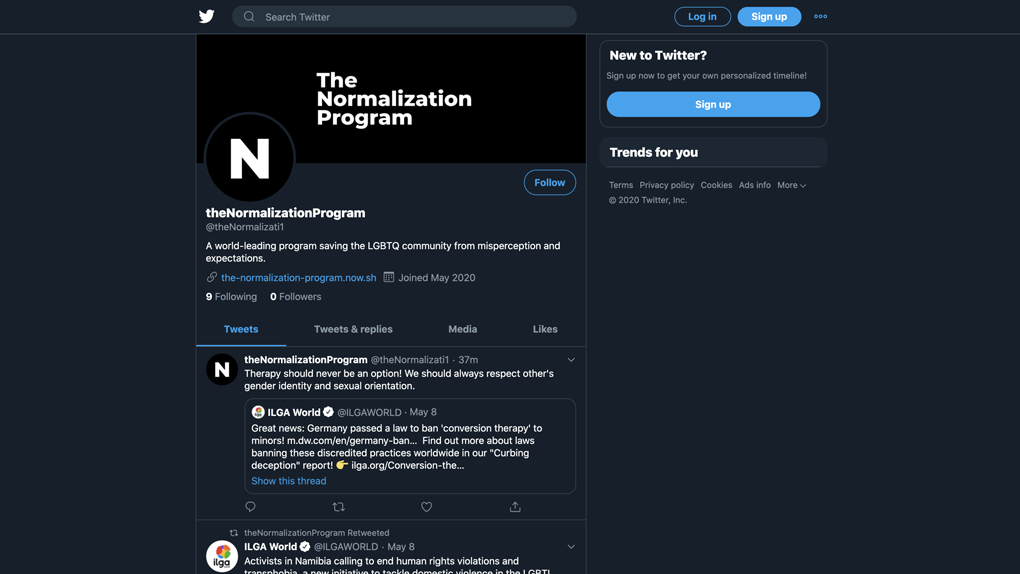1020x574 pixels.
Task: Like the first tweet
Action: [x=426, y=507]
